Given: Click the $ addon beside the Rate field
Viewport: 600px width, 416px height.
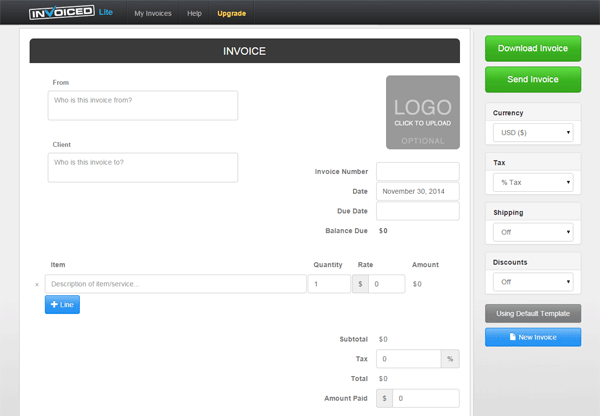Looking at the screenshot, I should tap(360, 284).
